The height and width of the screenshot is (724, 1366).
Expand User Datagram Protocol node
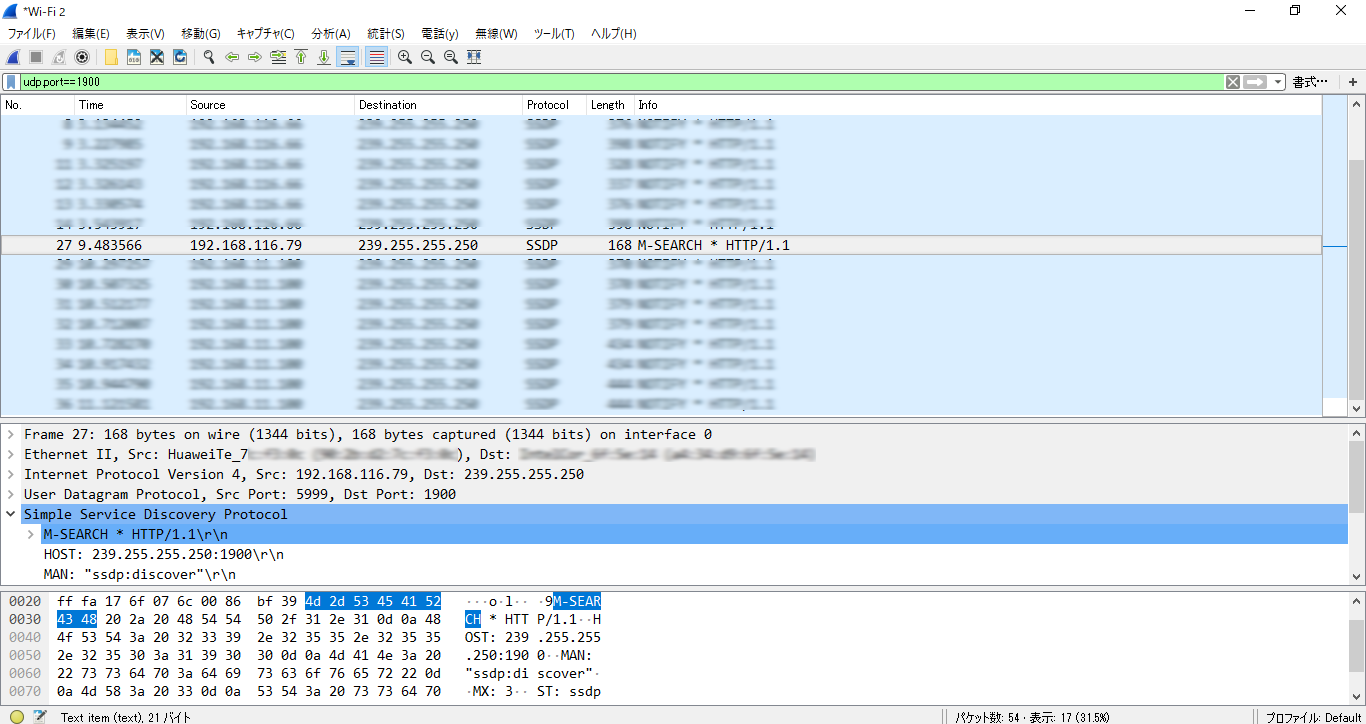pos(11,495)
